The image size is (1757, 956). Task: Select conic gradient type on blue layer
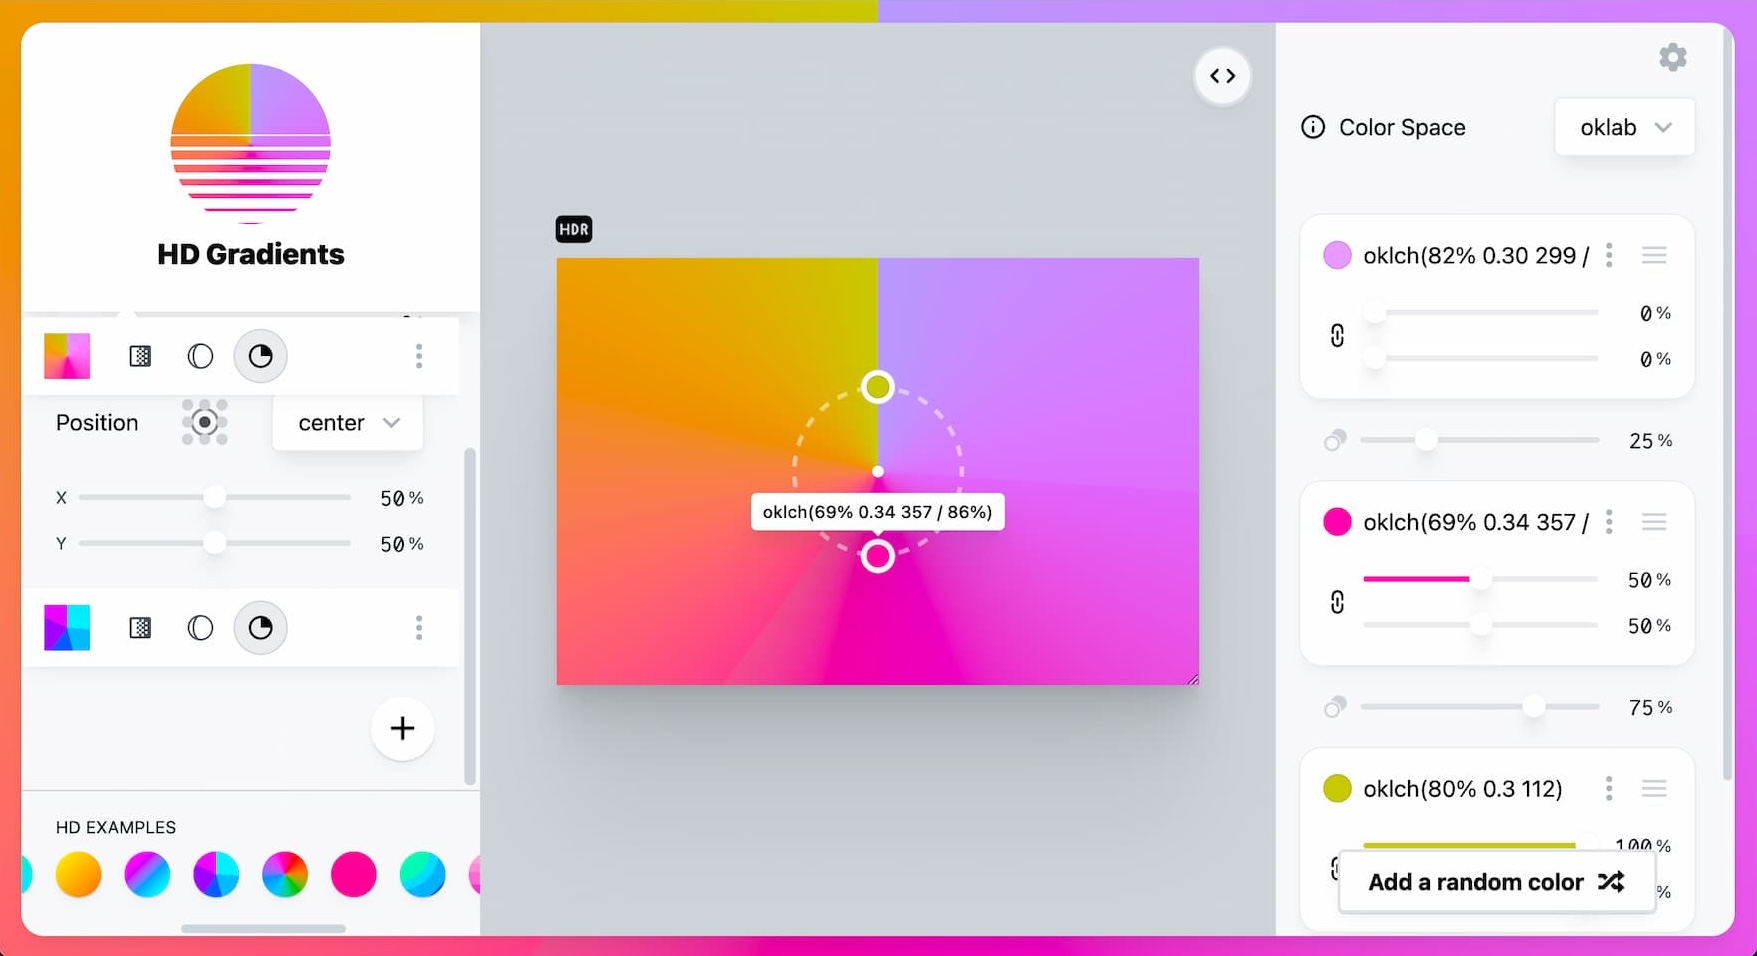[260, 628]
